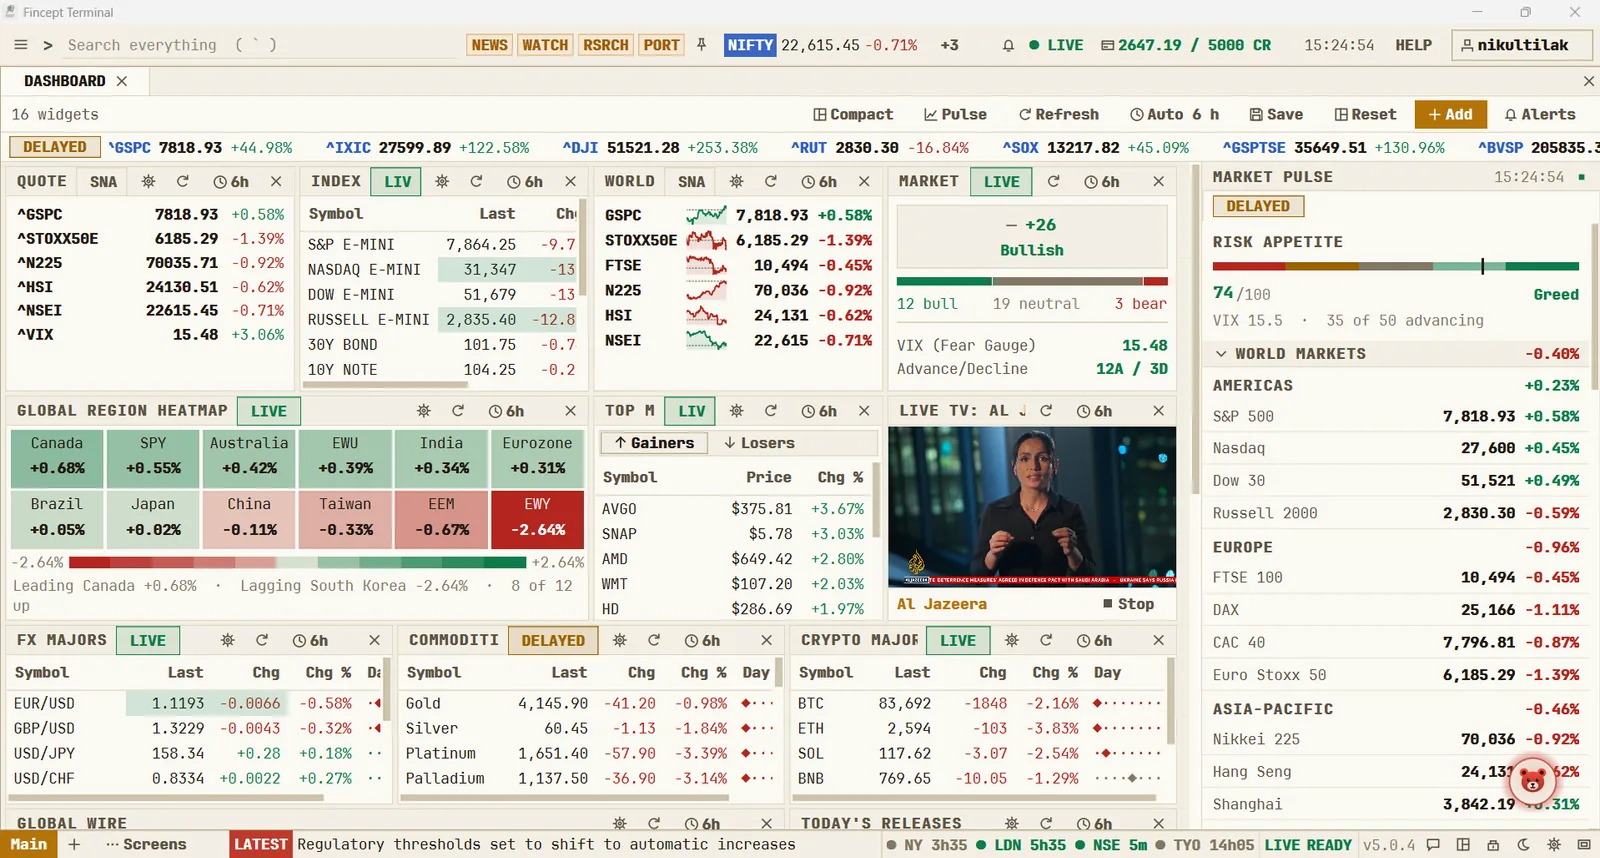Viewport: 1600px width, 858px height.
Task: Open the 6h interval of FX MAJORS widget
Action: (x=310, y=640)
